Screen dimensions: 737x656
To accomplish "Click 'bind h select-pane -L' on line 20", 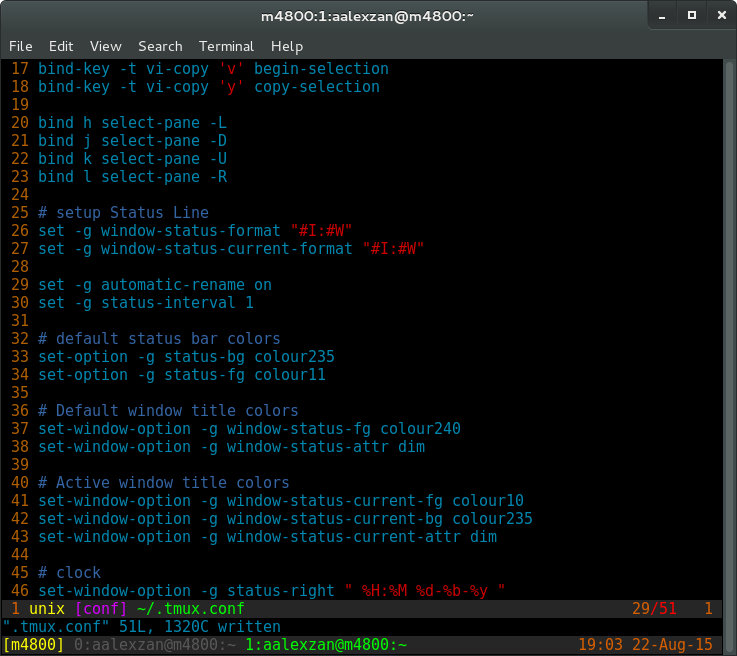I will click(x=132, y=123).
